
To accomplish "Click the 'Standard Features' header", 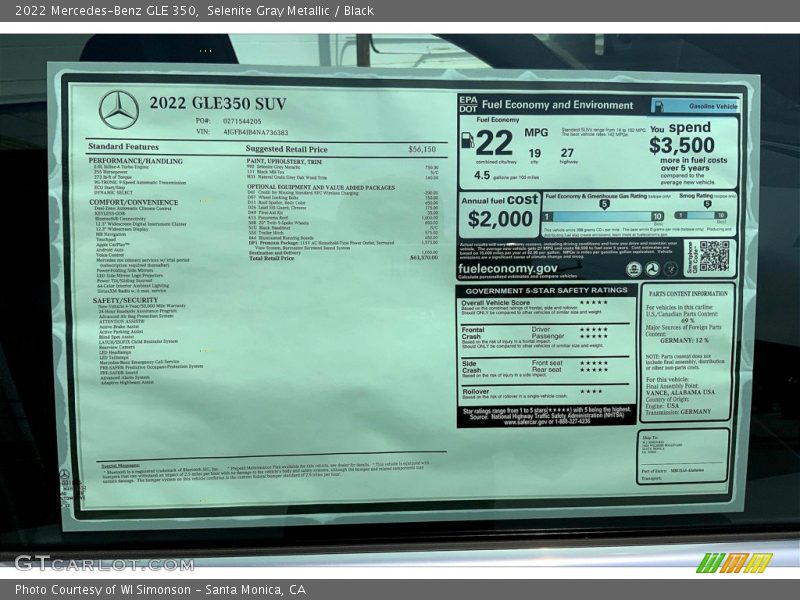I will click(x=123, y=146).
